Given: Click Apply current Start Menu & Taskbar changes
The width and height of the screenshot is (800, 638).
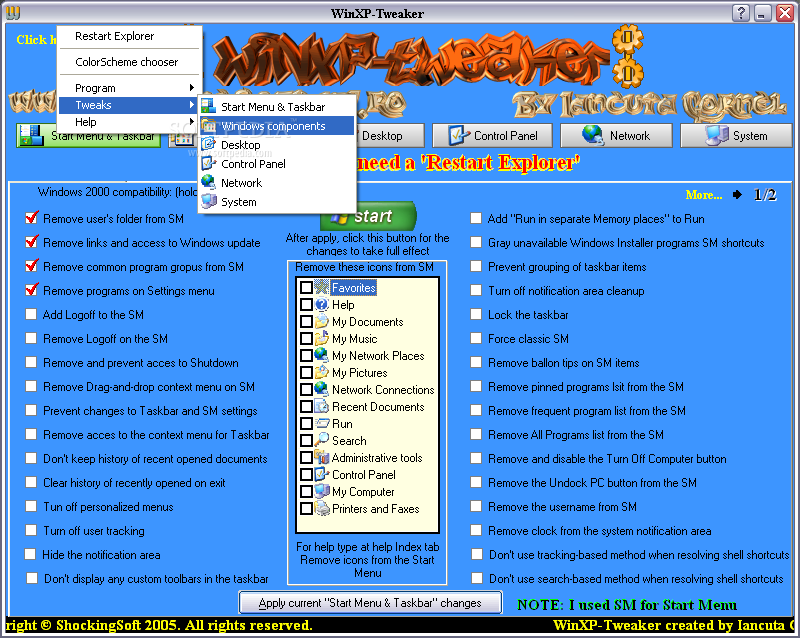Looking at the screenshot, I should click(370, 603).
